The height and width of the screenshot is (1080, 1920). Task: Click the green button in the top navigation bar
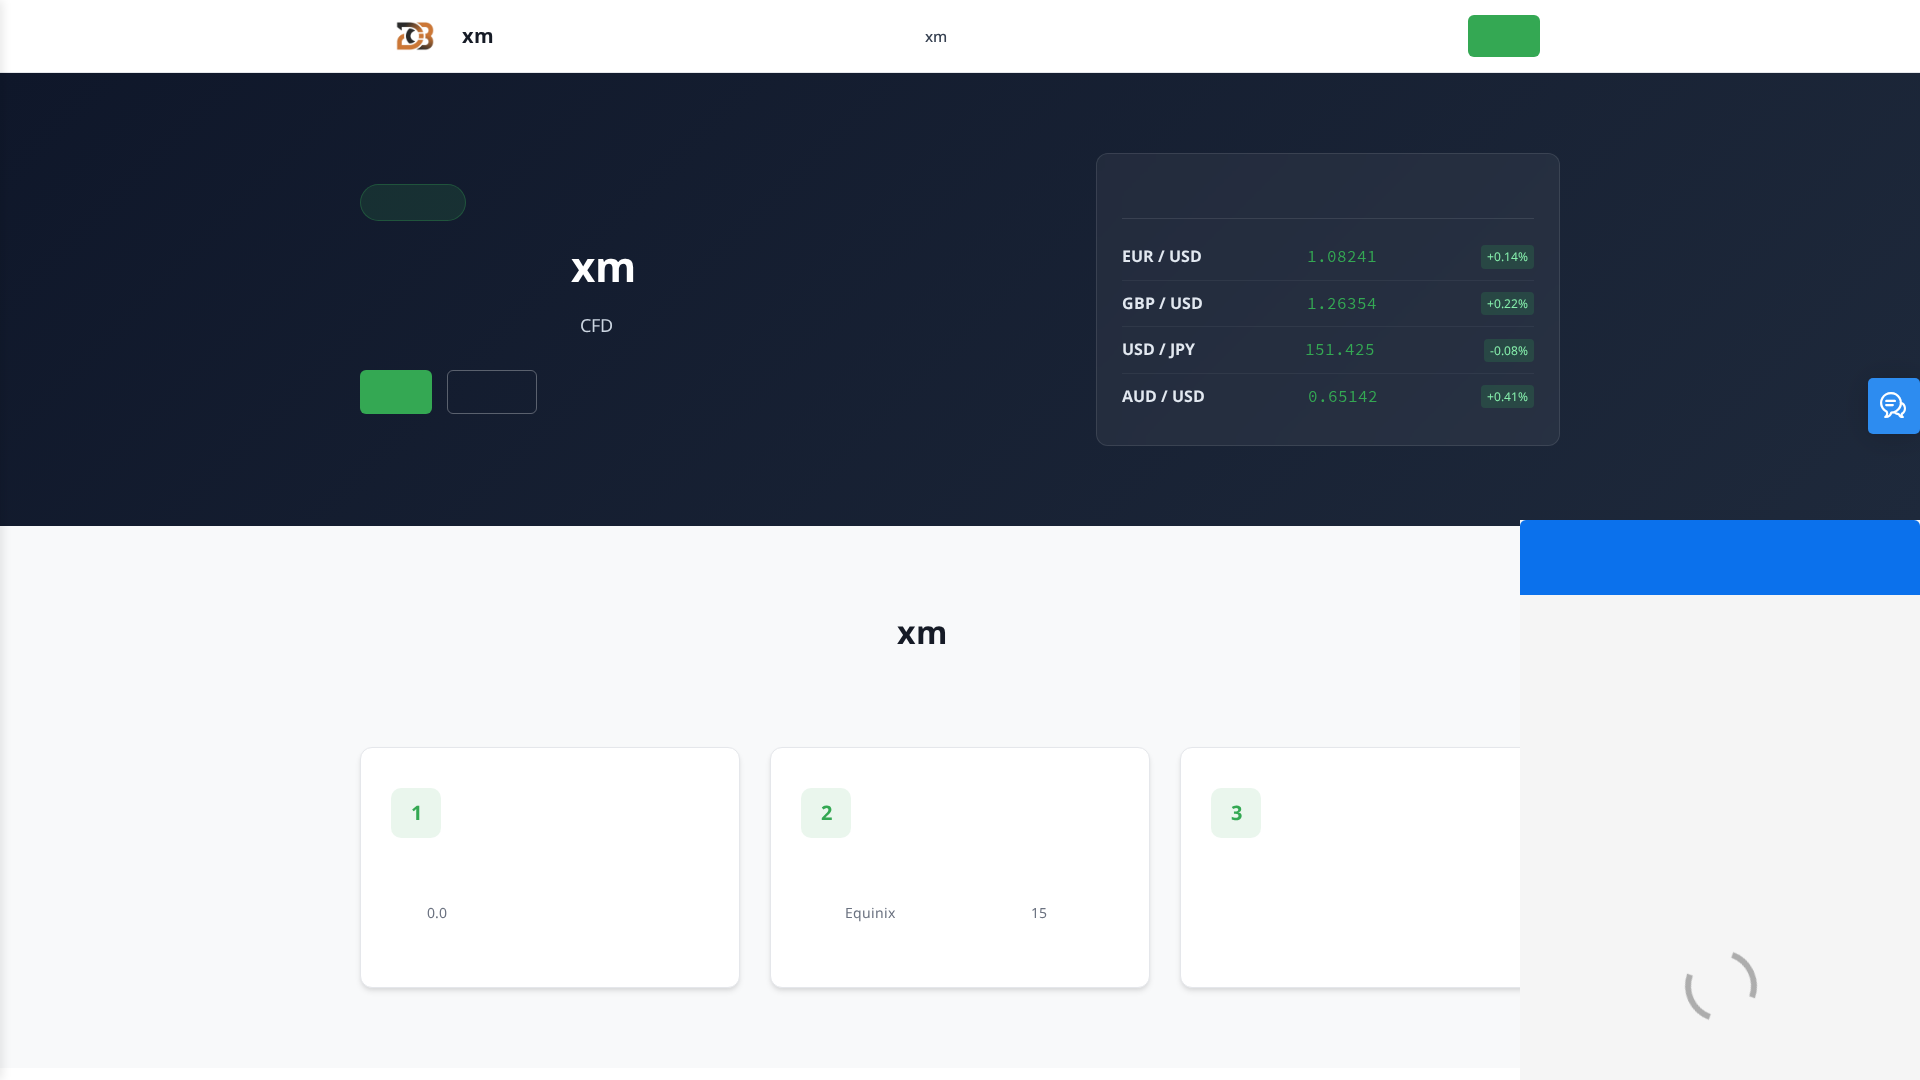point(1503,36)
